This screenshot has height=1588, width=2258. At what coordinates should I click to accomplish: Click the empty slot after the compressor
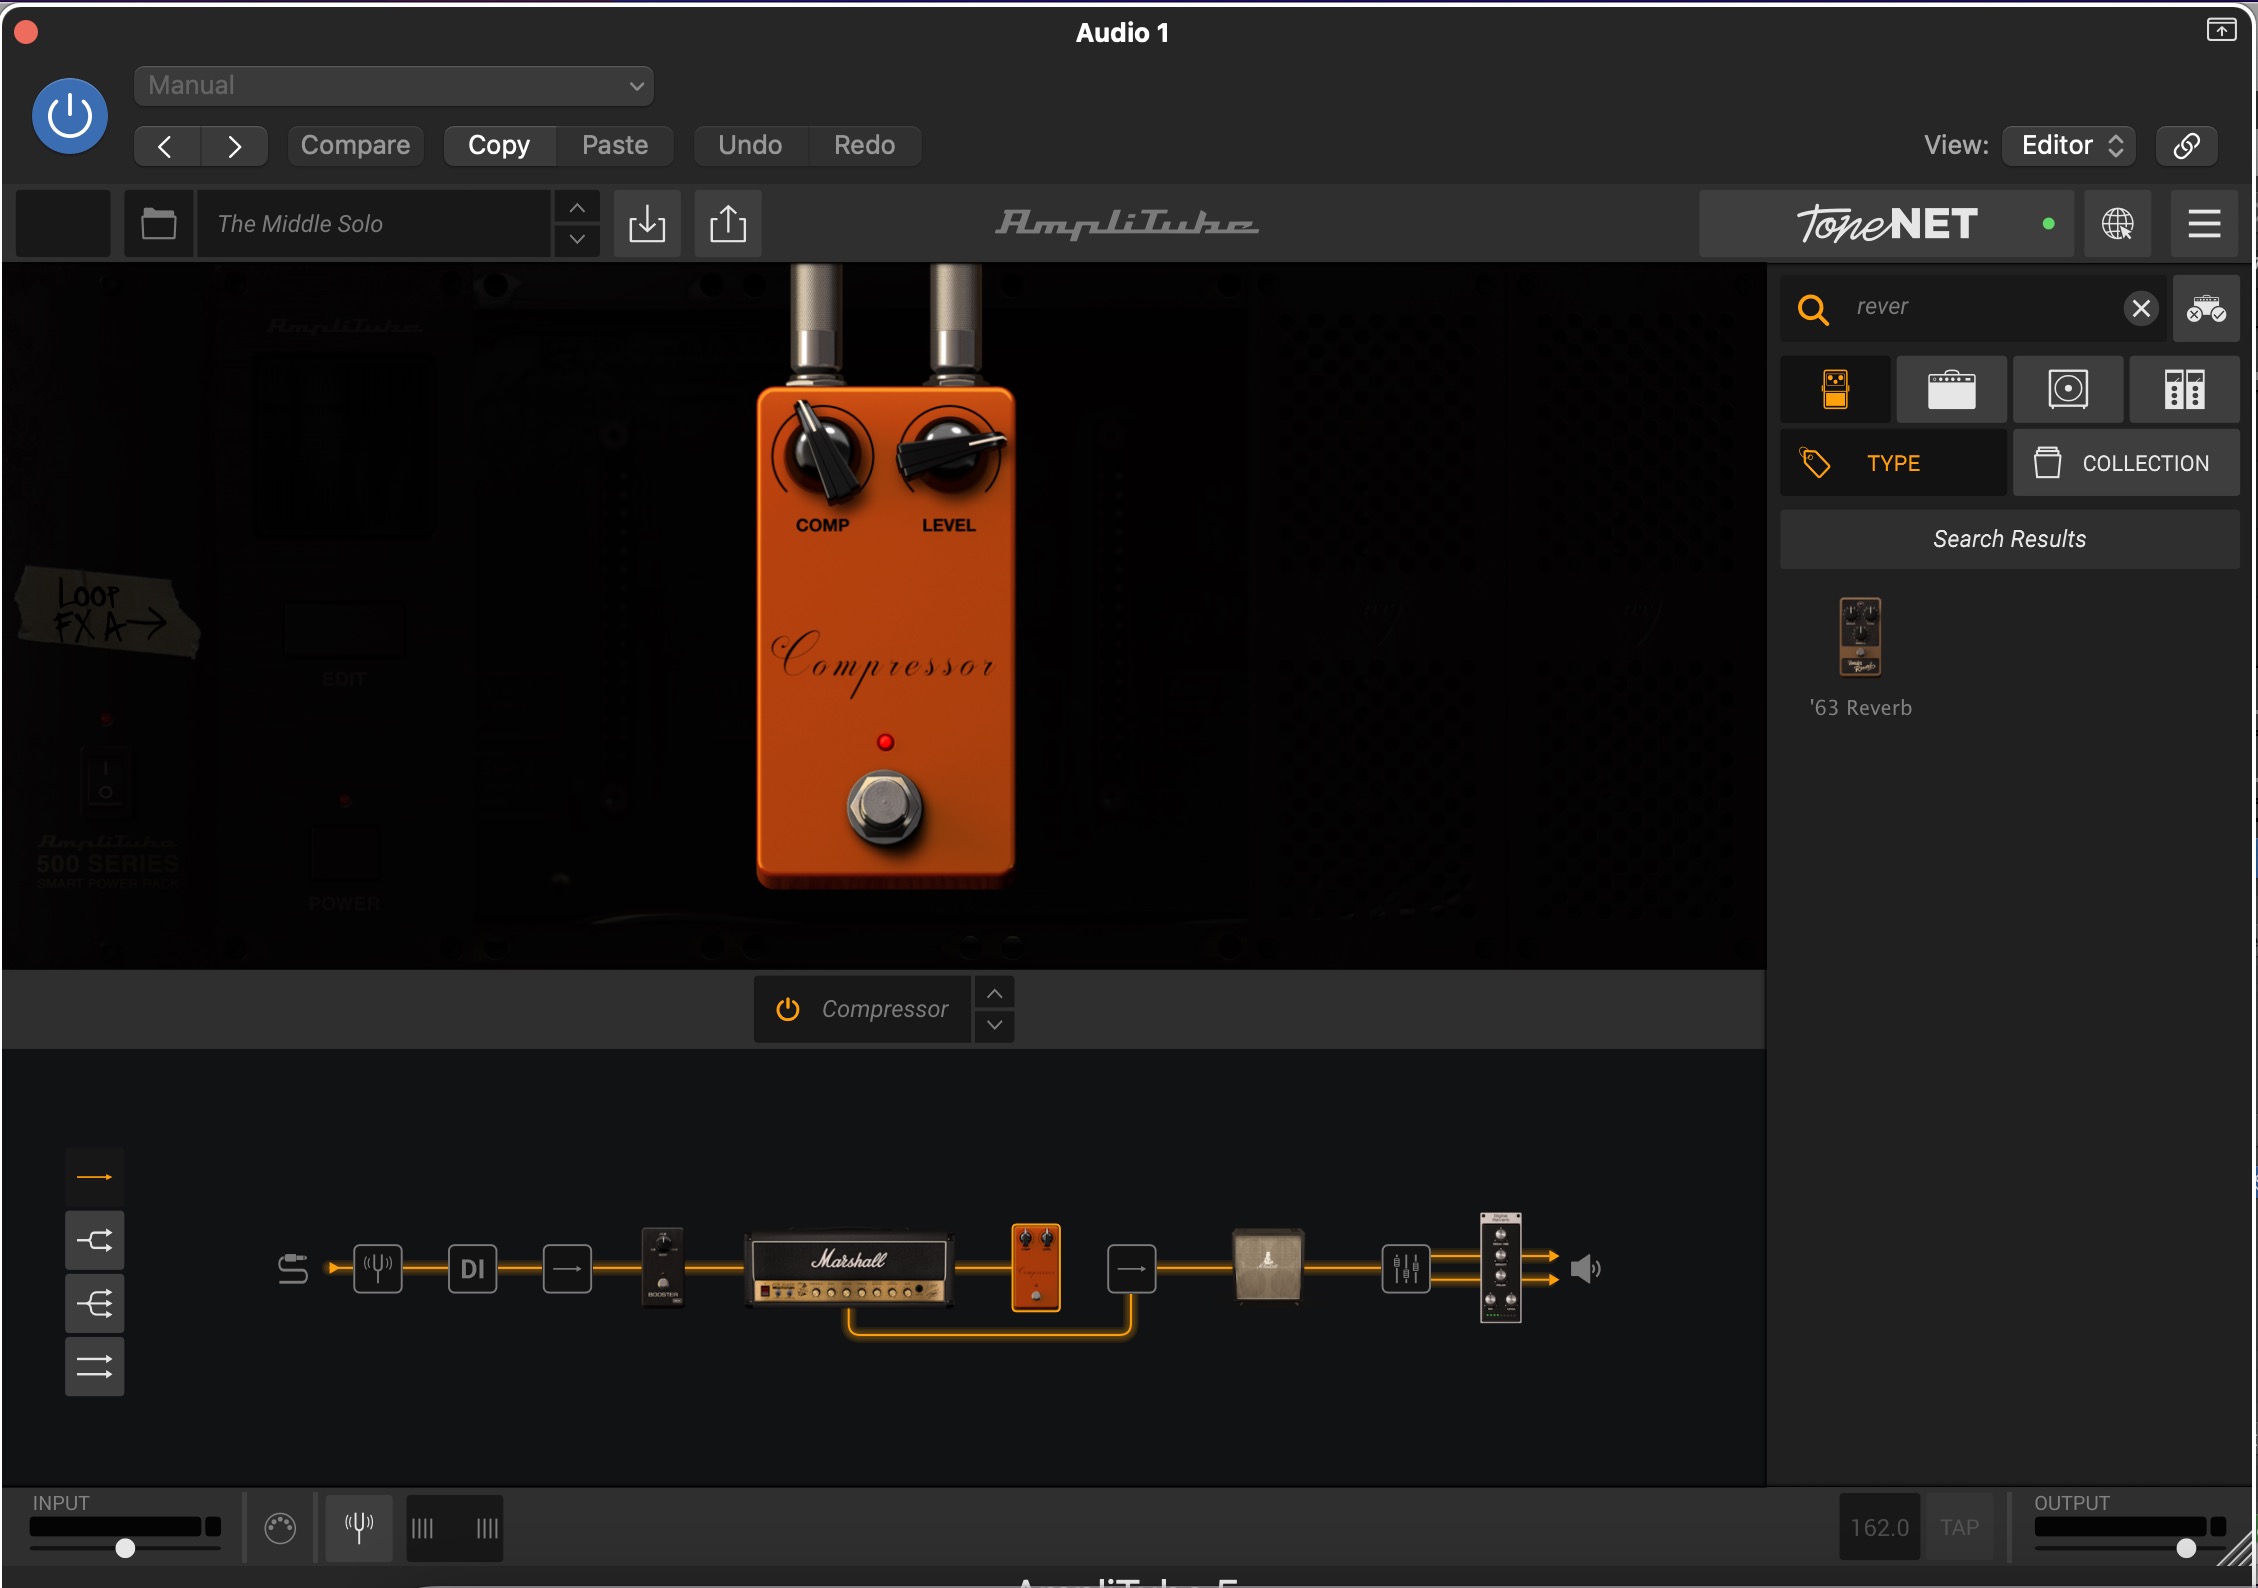click(1132, 1269)
